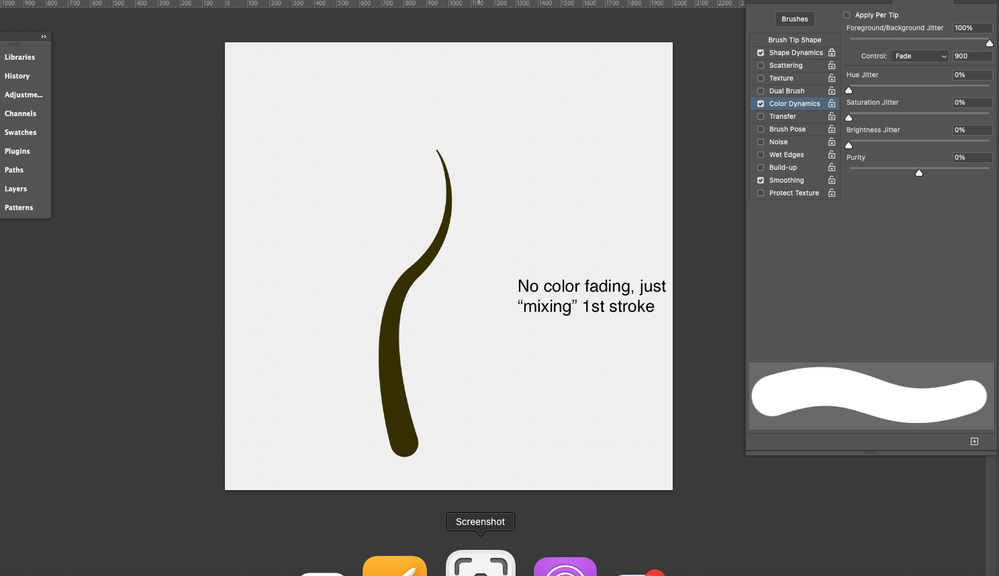The image size is (999, 576).
Task: Turn on the Wet Edges checkbox
Action: 761,155
